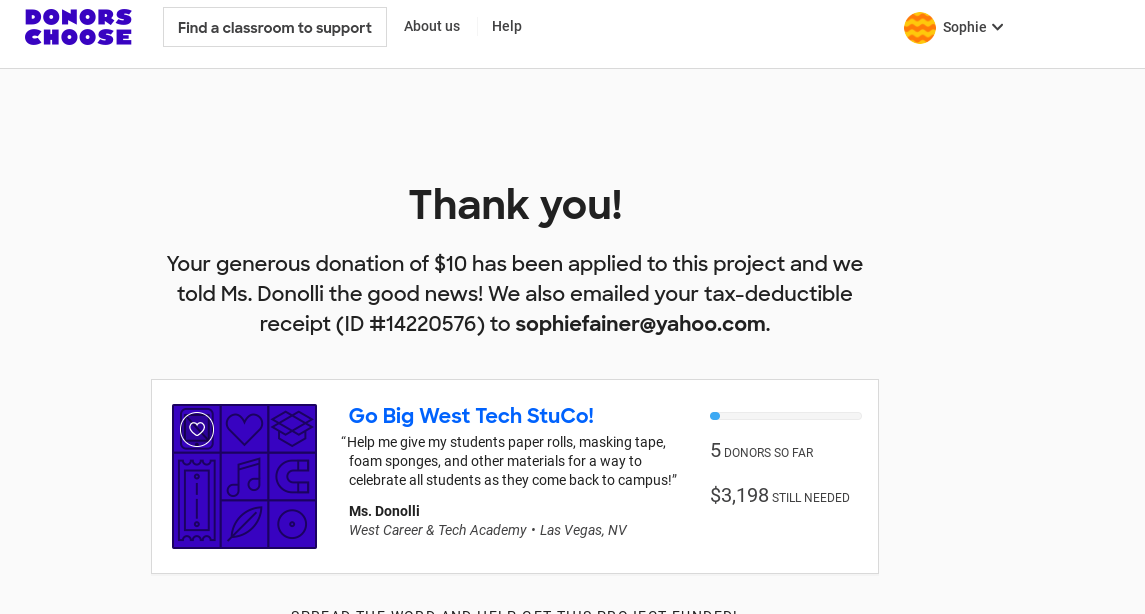Open the Sophie account menu name

click(964, 28)
